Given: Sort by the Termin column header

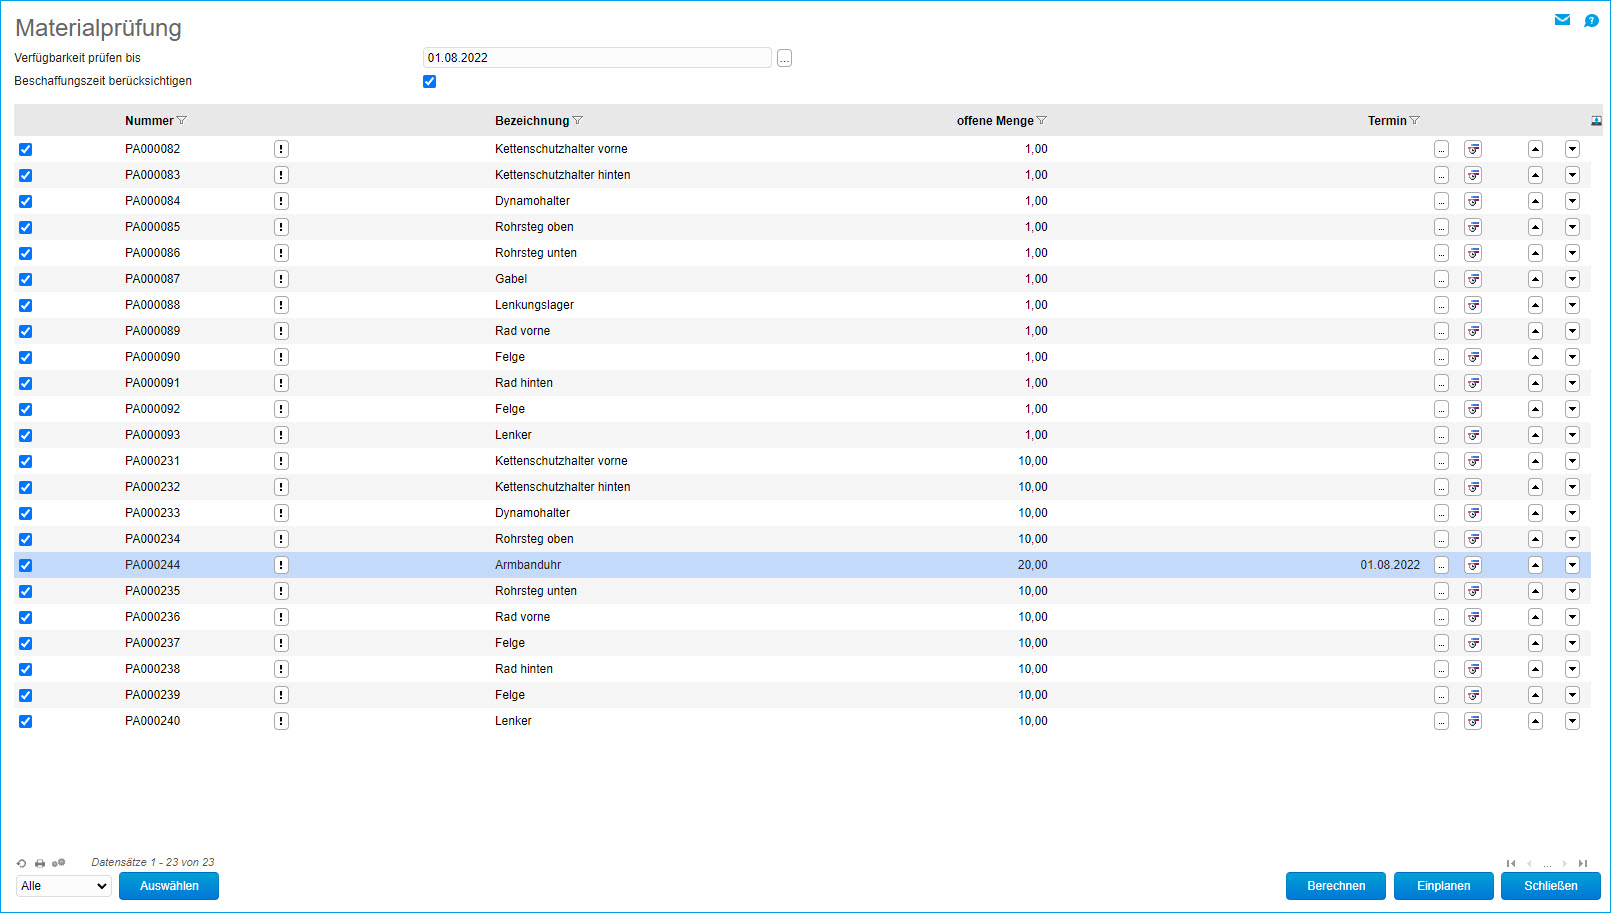Looking at the screenshot, I should 1387,121.
